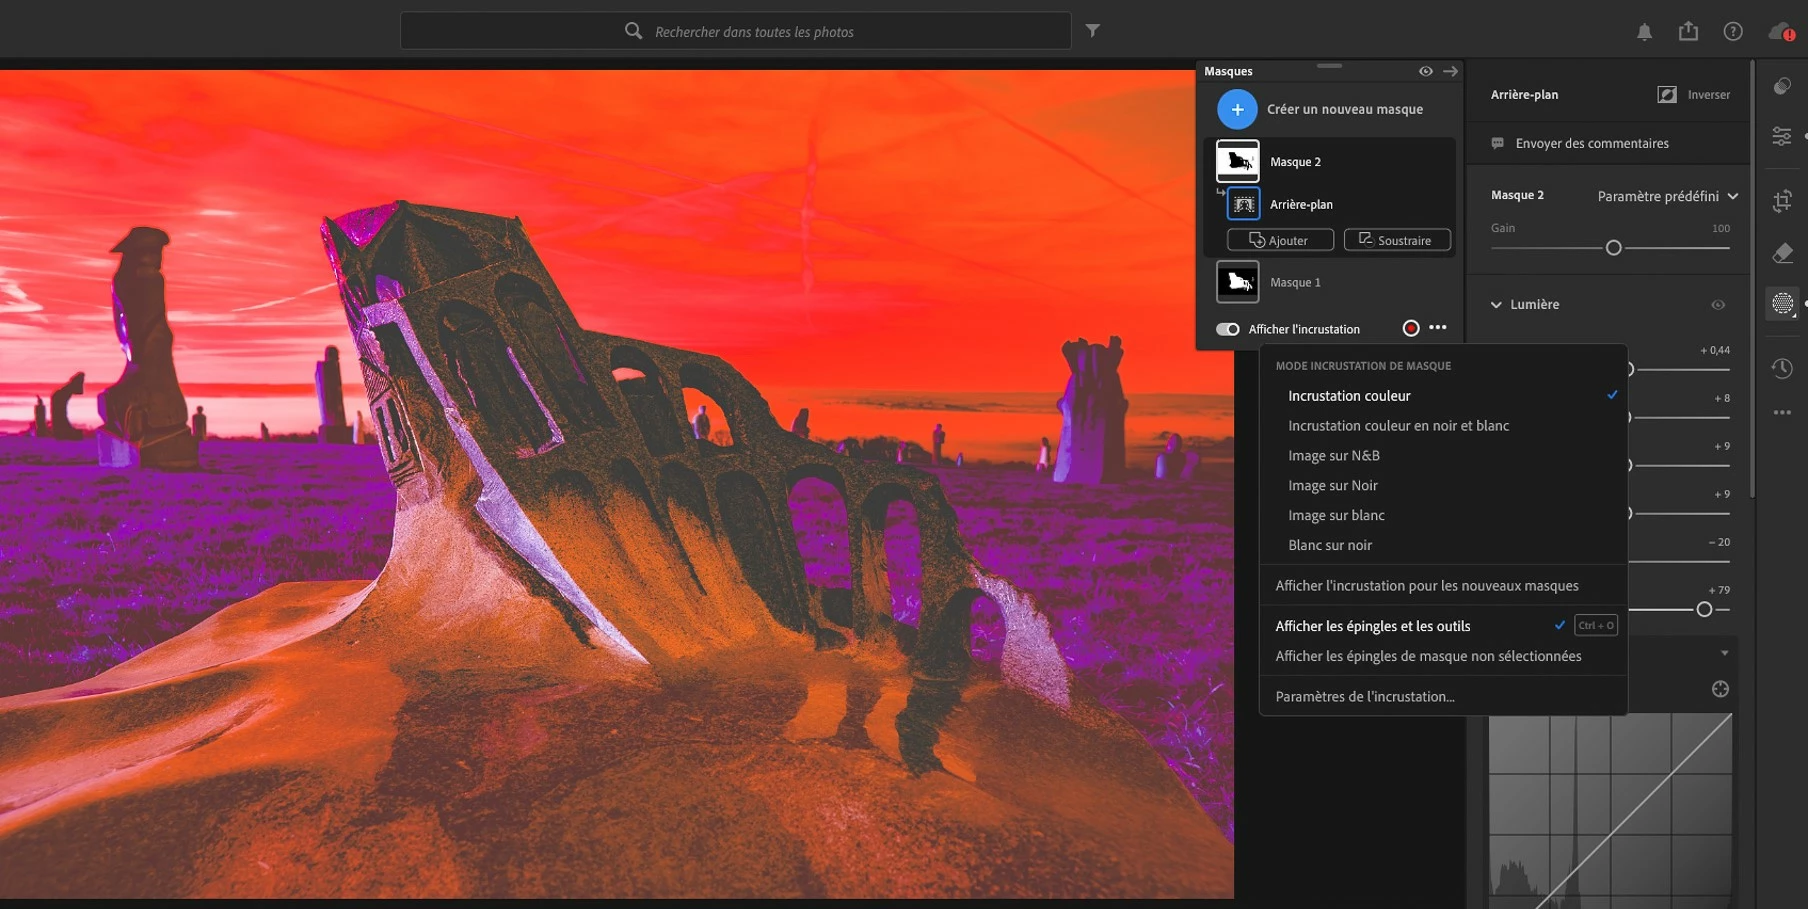Click the overlay color red circle
The width and height of the screenshot is (1808, 909).
(x=1411, y=328)
